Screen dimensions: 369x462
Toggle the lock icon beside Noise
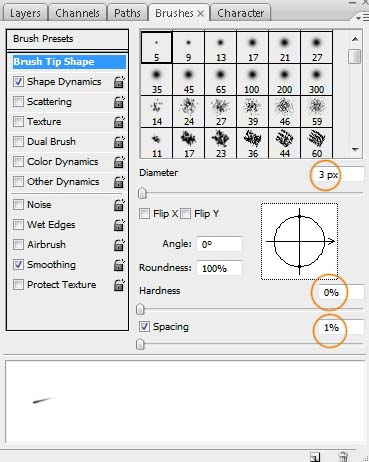pos(119,205)
